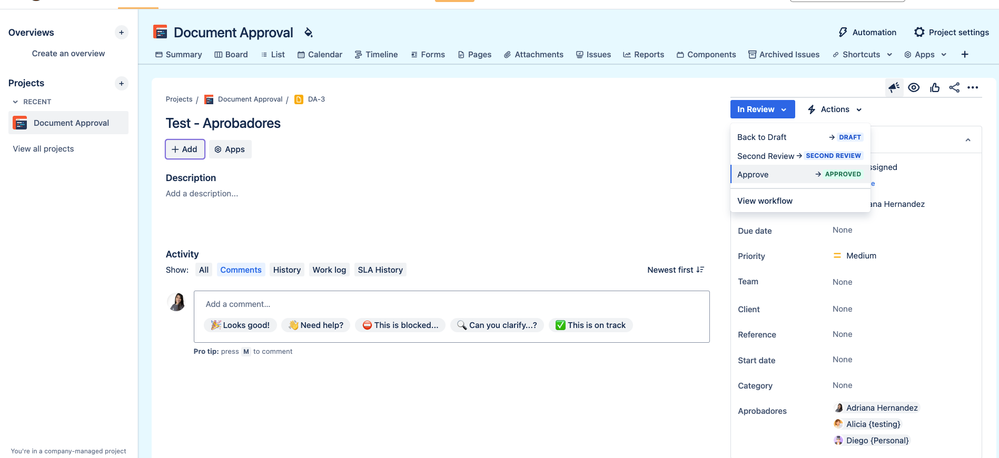999x458 pixels.
Task: Click Adriana Hernandez approver chip
Action: [x=876, y=408]
